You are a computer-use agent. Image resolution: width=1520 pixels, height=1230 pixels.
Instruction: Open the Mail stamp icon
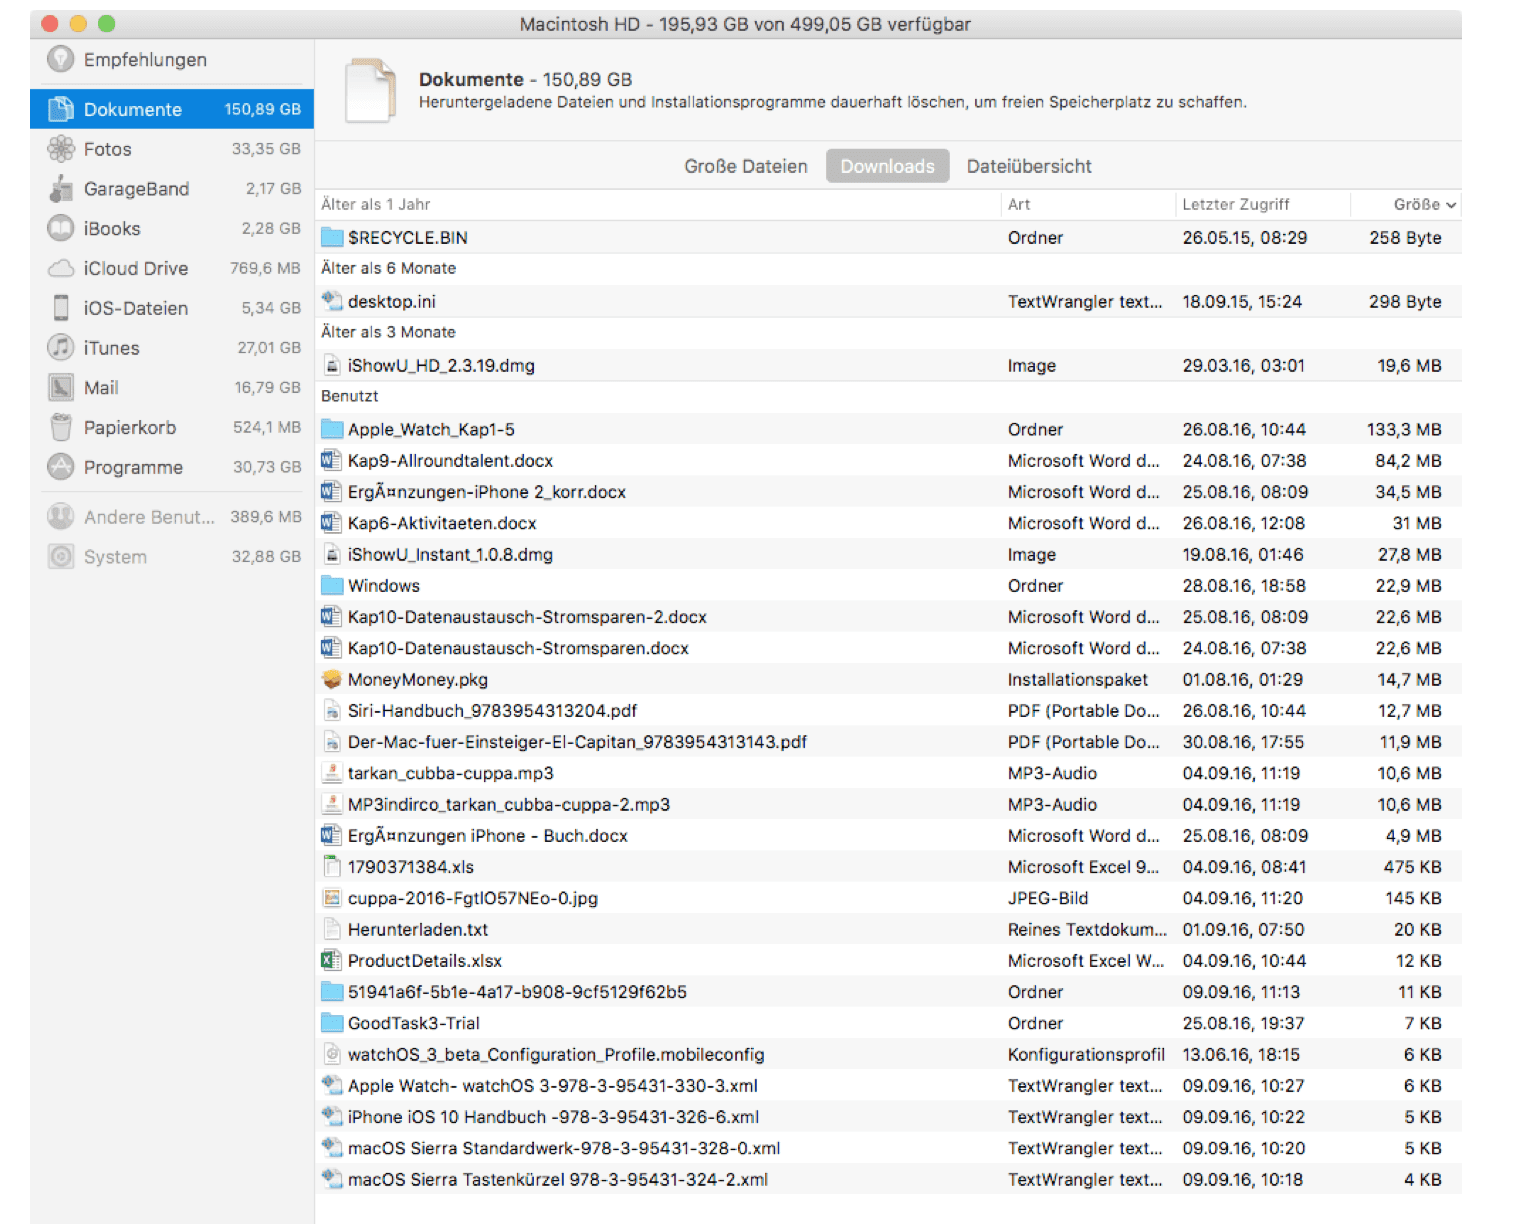(61, 387)
